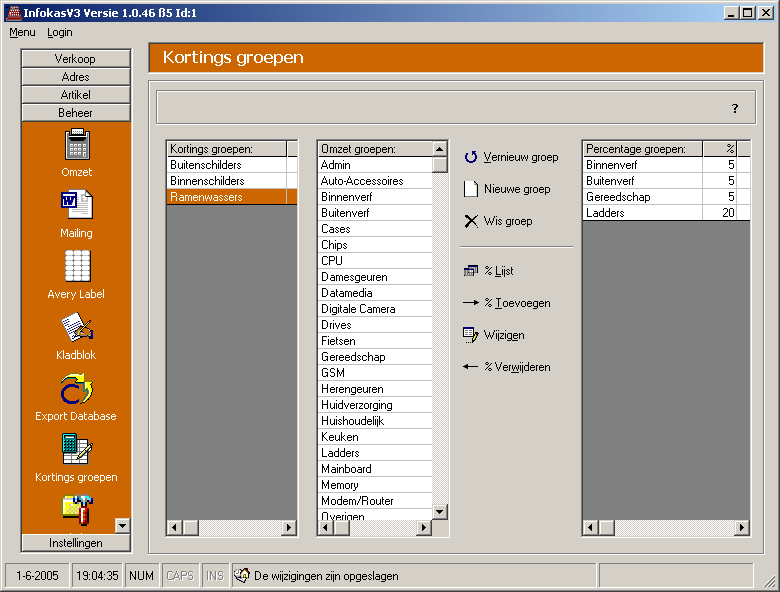Expand the Verkoop sidebar section
Screen dimensions: 780x592
point(75,59)
